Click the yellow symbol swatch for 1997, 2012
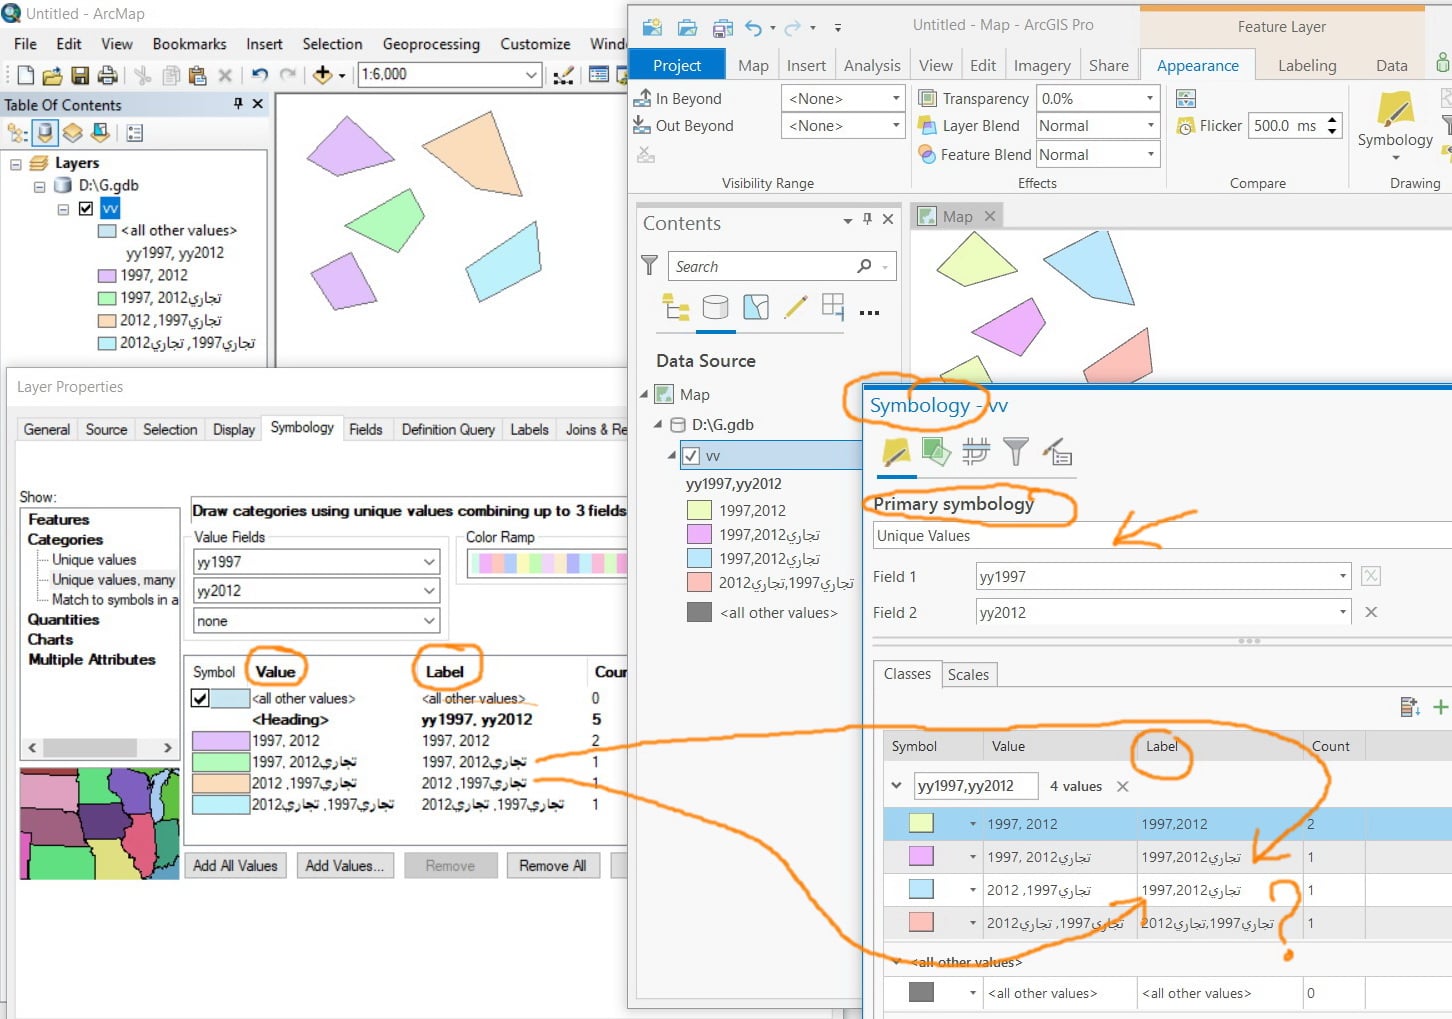 (x=921, y=824)
